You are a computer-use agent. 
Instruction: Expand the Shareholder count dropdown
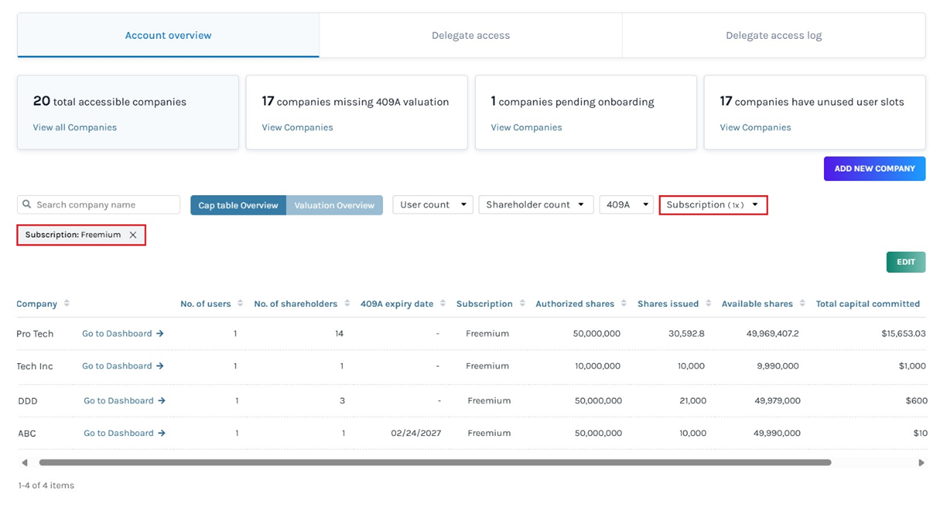tap(535, 205)
